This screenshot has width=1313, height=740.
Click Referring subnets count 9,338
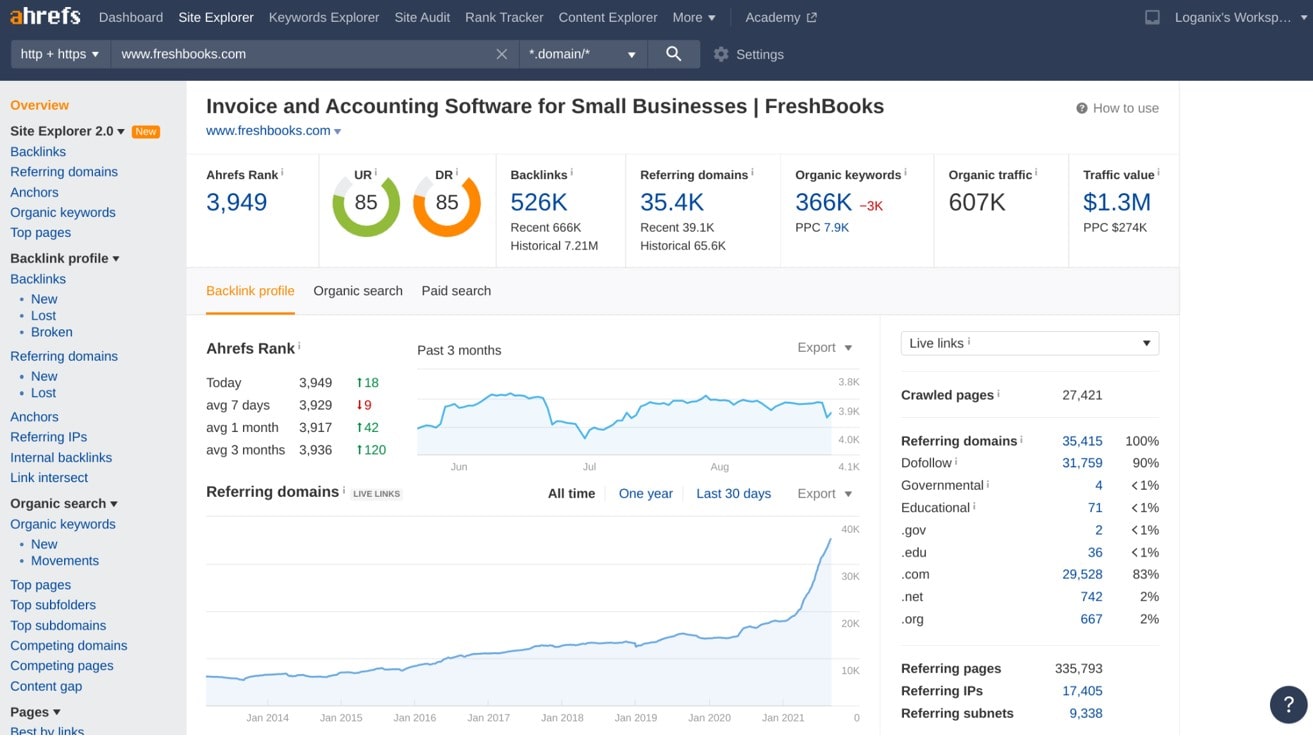pos(1086,713)
